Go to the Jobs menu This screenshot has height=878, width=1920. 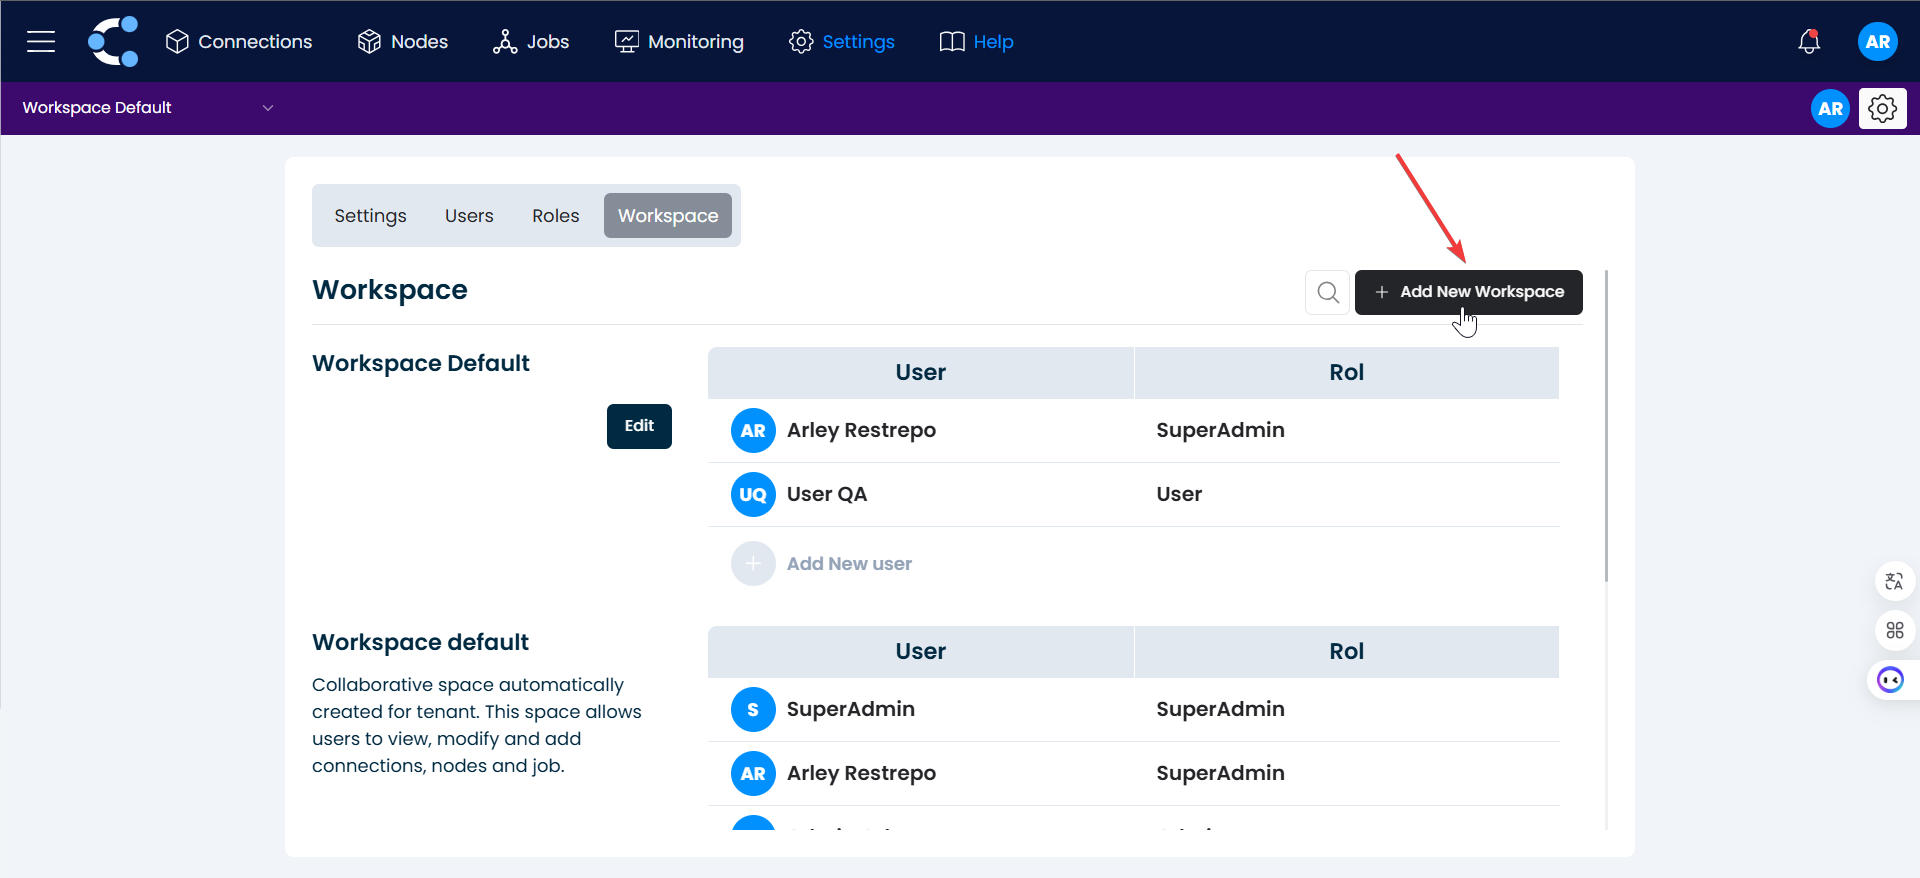[531, 41]
